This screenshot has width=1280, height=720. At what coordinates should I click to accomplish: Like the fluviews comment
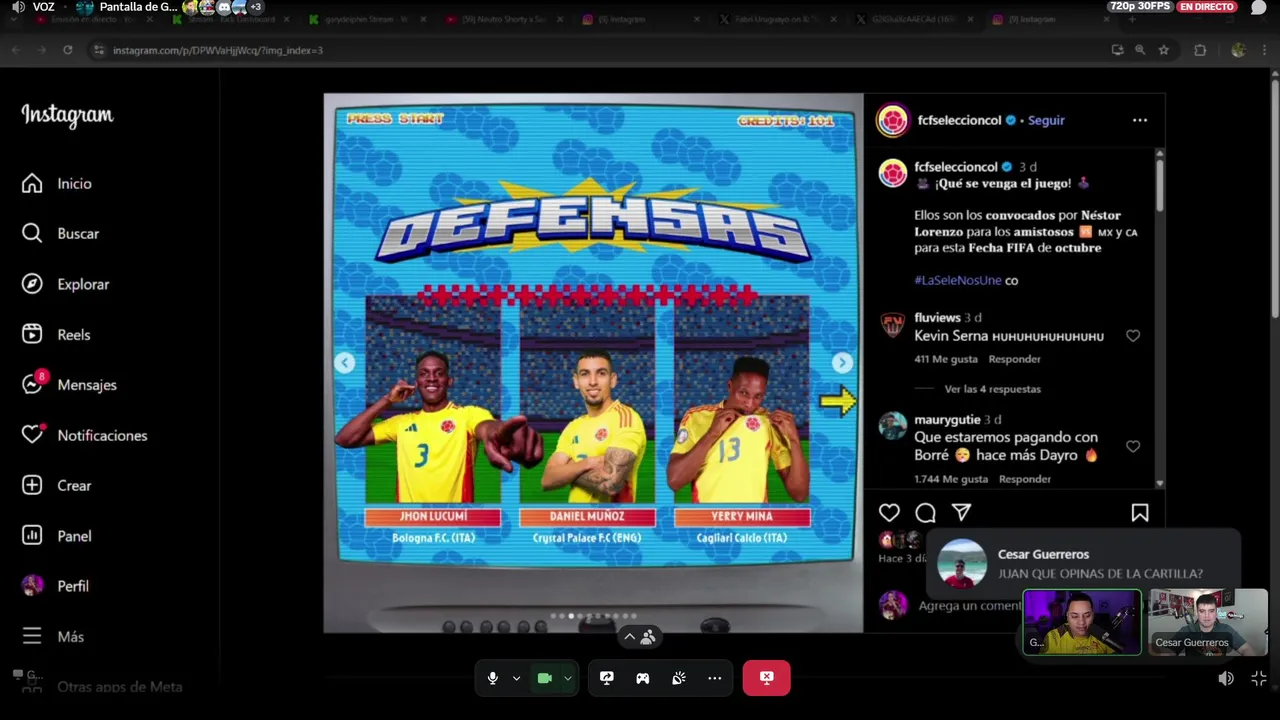(1133, 336)
